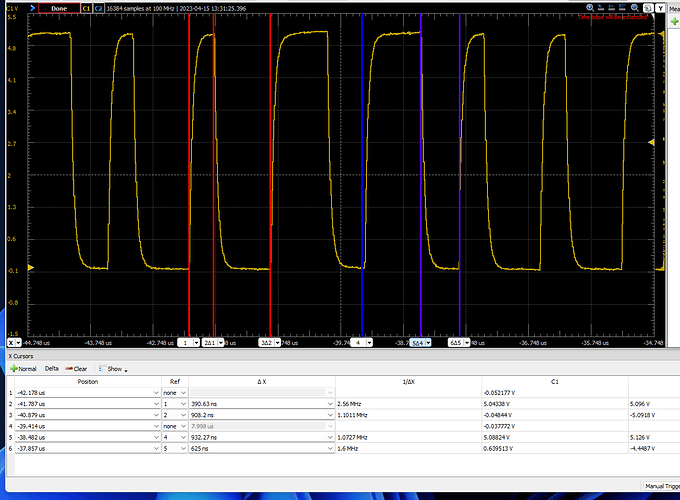The width and height of the screenshot is (680, 500).
Task: Click ΔX field 625 ns
Action: [262, 448]
